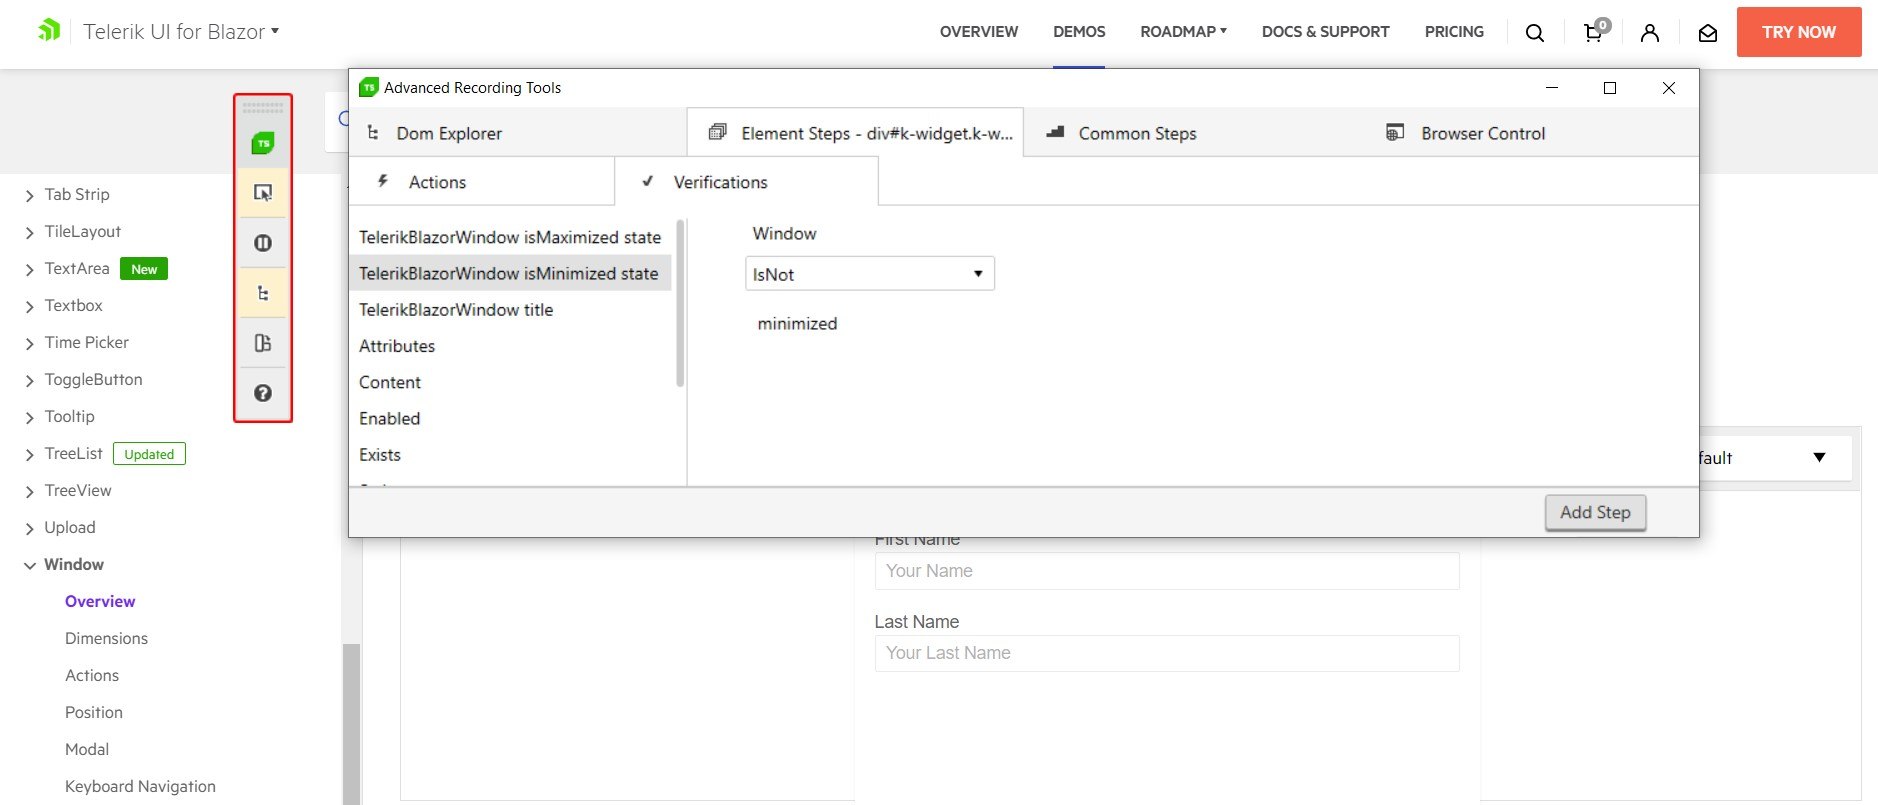This screenshot has height=805, width=1878.
Task: Click the Your Last Name input field
Action: pyautogui.click(x=1167, y=653)
